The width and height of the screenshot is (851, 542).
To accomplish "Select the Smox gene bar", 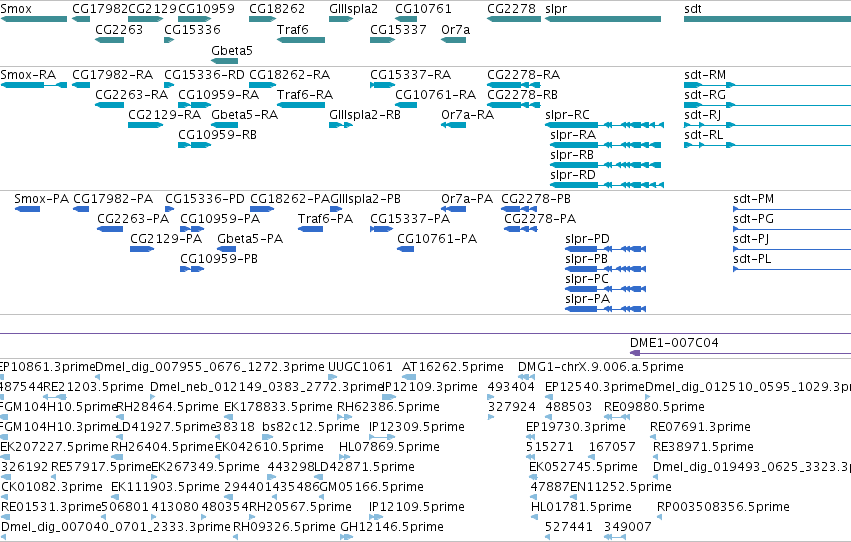I will [34, 19].
